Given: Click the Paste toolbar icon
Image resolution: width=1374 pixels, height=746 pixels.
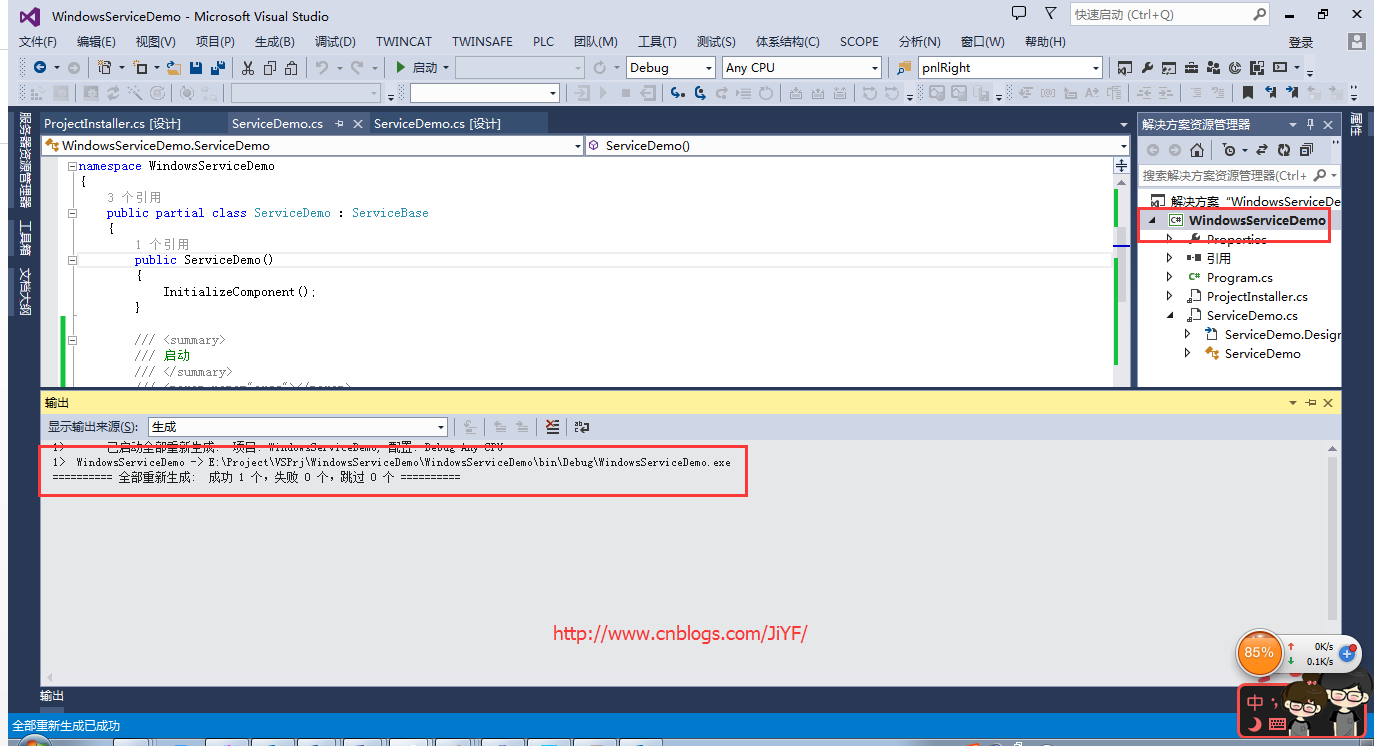Looking at the screenshot, I should (x=291, y=68).
